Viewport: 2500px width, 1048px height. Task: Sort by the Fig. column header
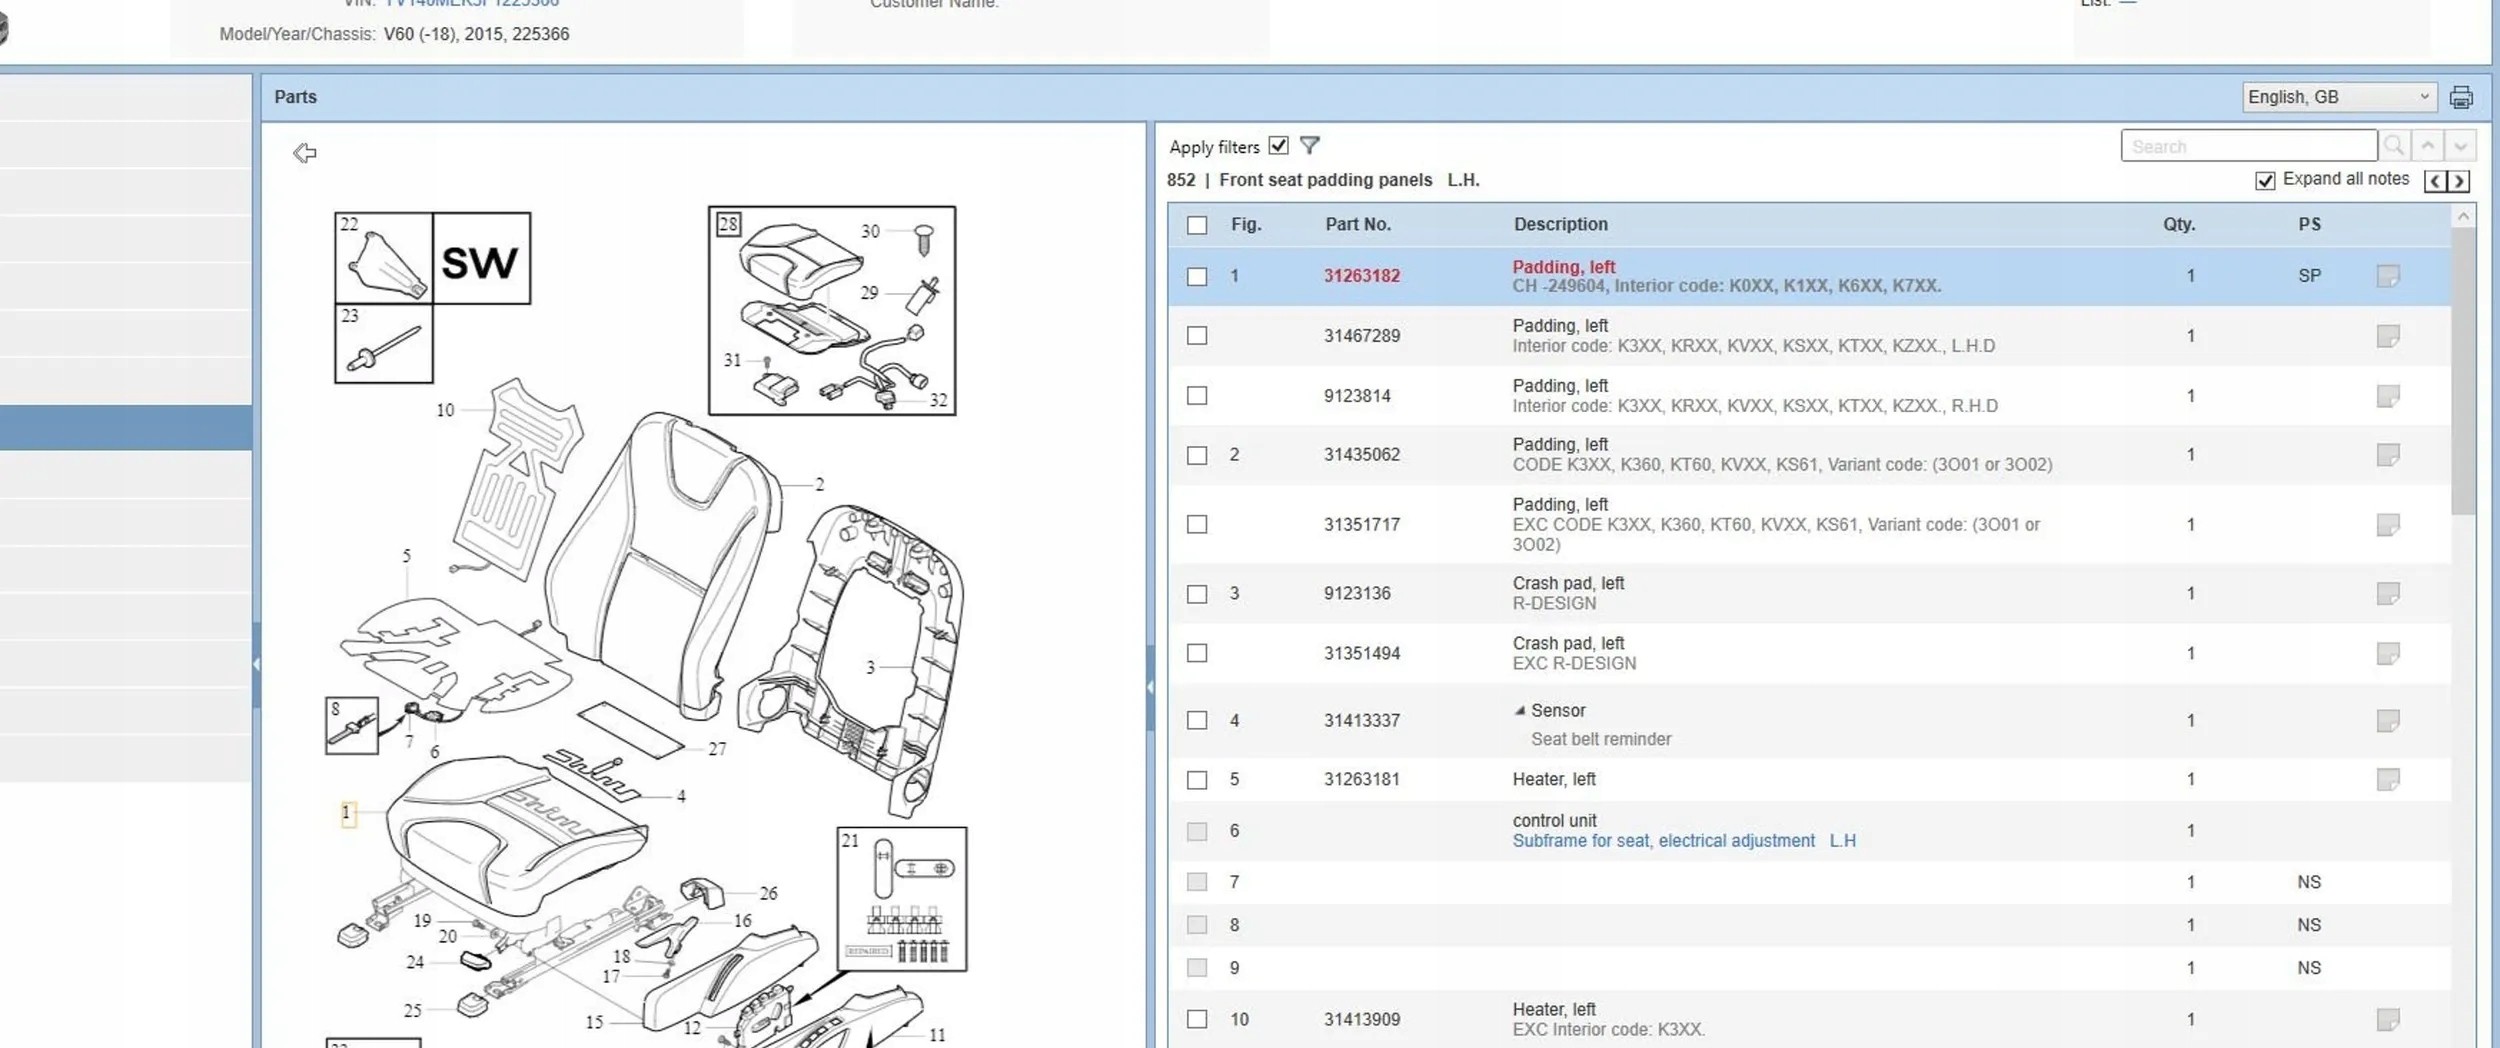(1246, 225)
